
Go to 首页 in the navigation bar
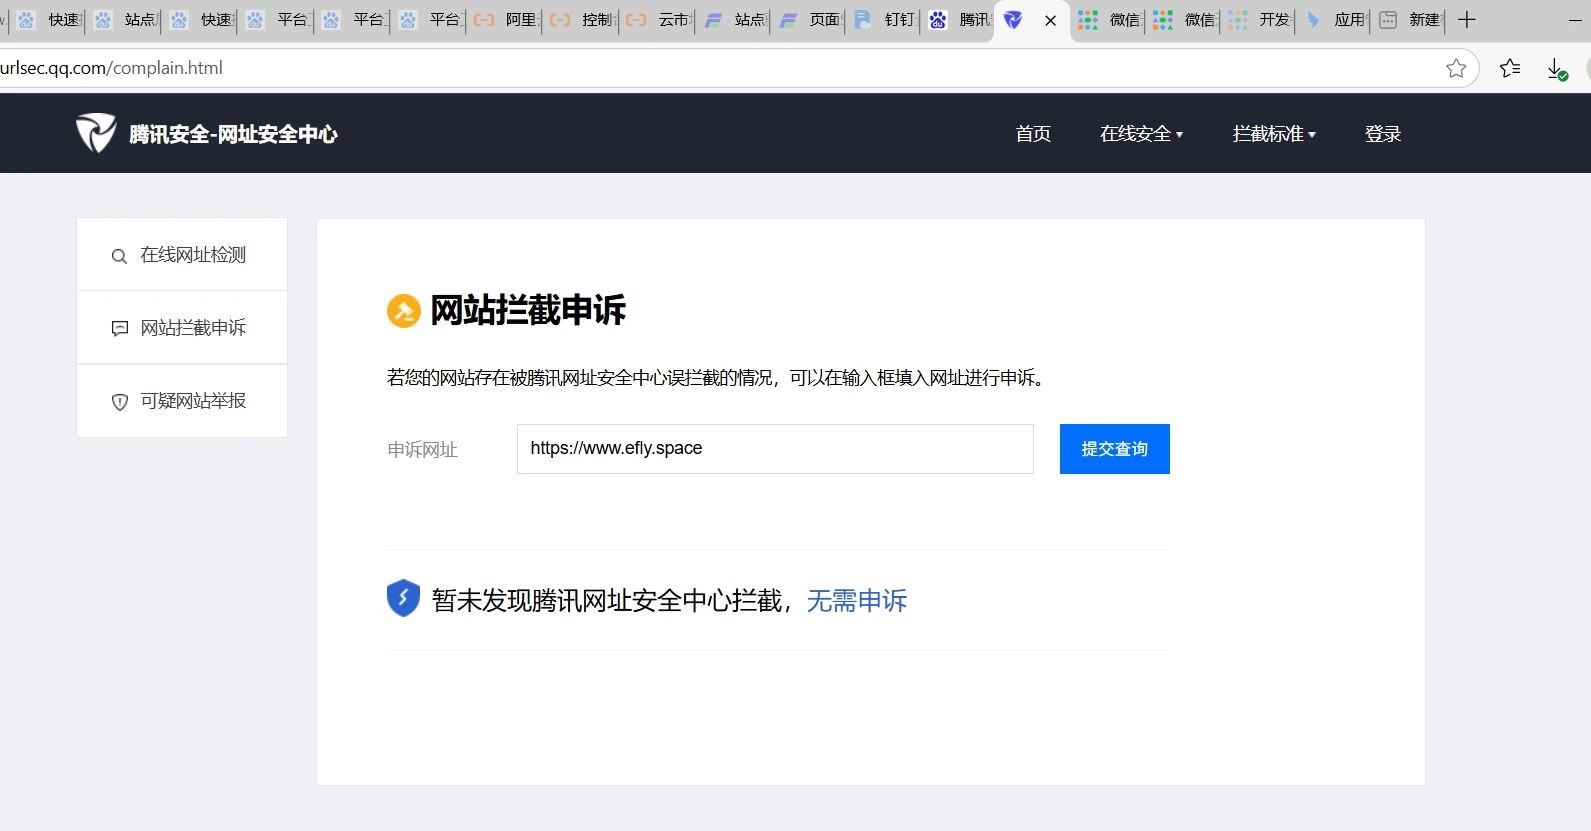[1033, 134]
